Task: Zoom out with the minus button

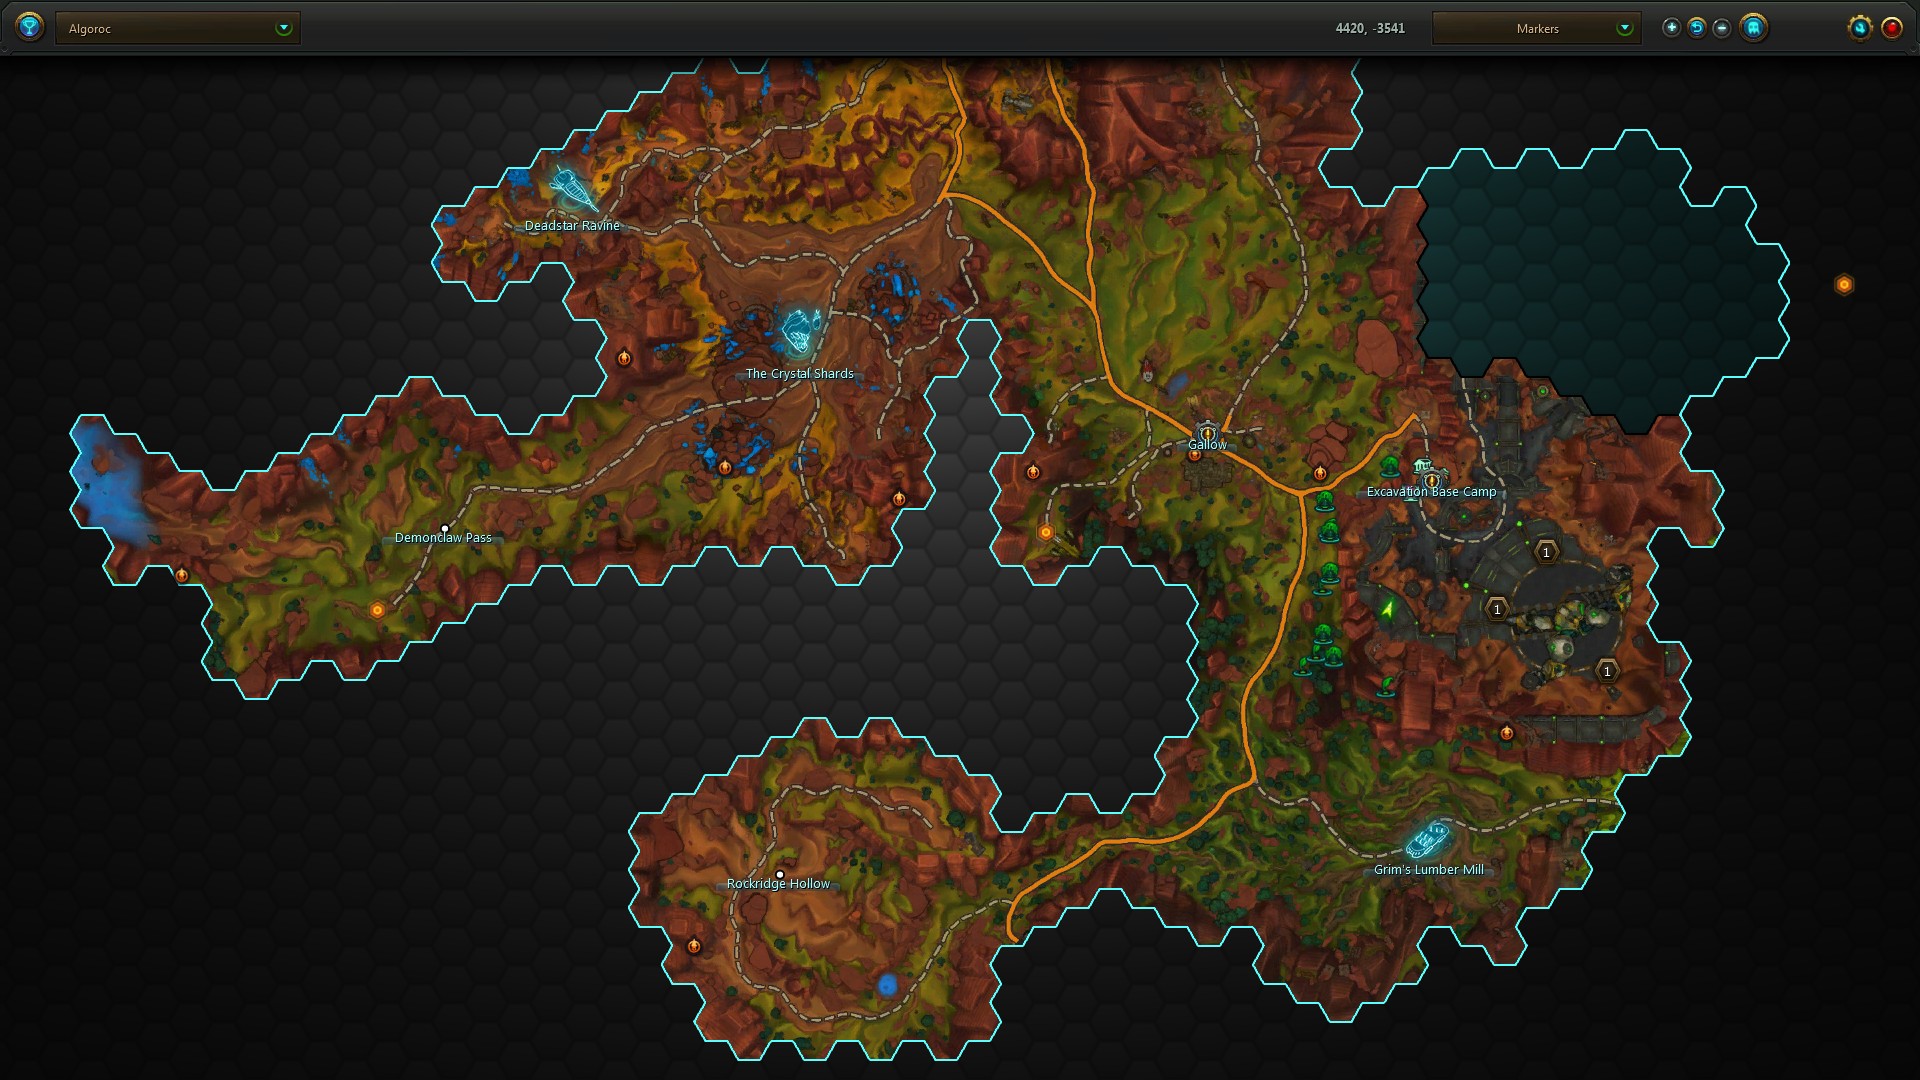Action: coord(1722,28)
